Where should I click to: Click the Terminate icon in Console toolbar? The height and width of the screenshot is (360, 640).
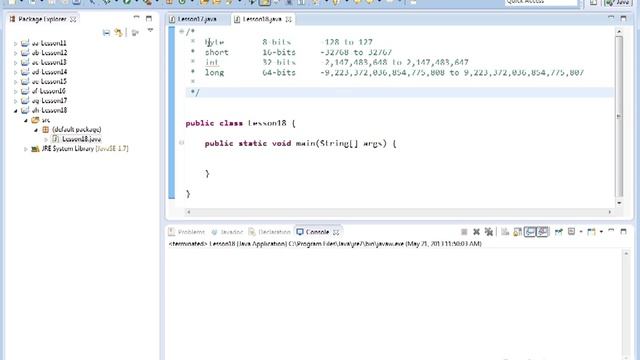click(464, 232)
